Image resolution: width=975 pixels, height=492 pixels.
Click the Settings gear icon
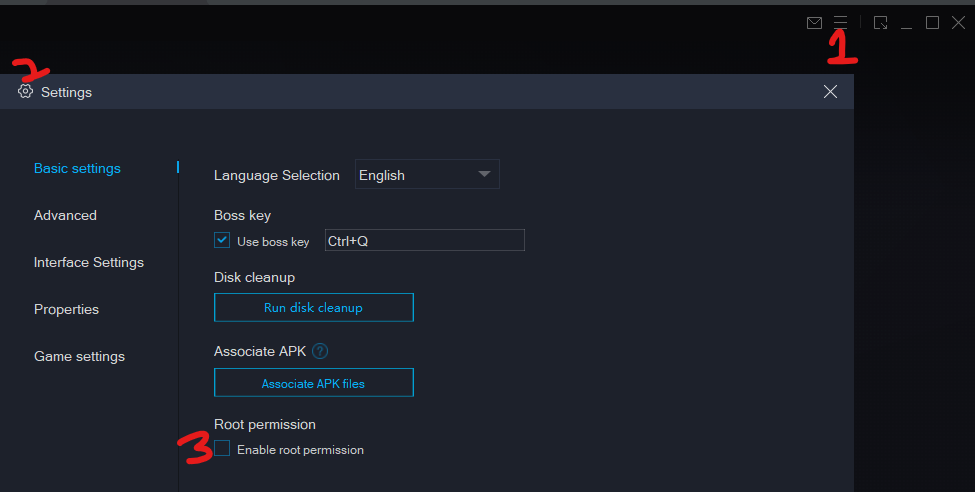25,92
